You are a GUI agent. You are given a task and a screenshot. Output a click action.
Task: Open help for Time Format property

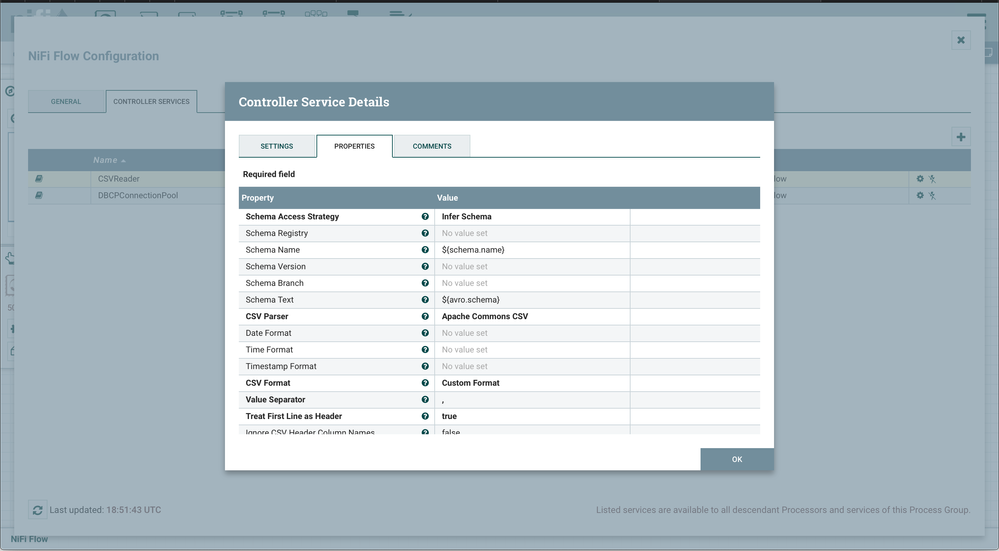425,350
